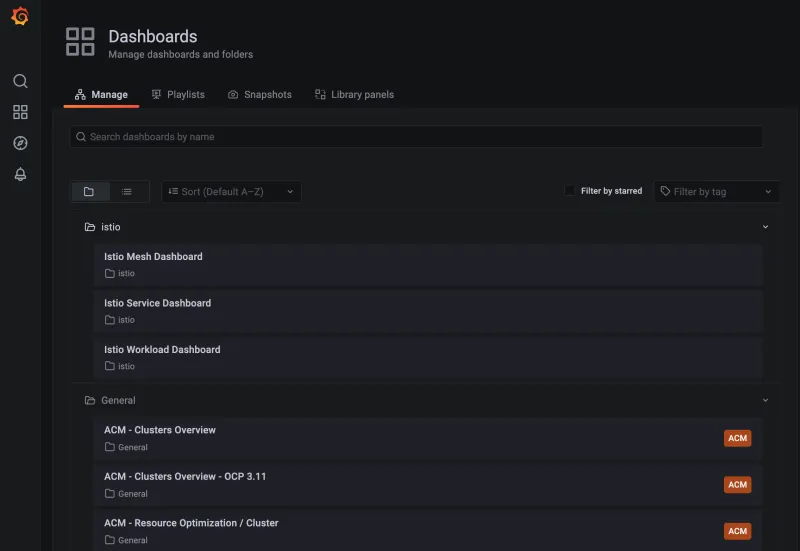Image resolution: width=800 pixels, height=551 pixels.
Task: Select the list view layout button
Action: click(127, 192)
